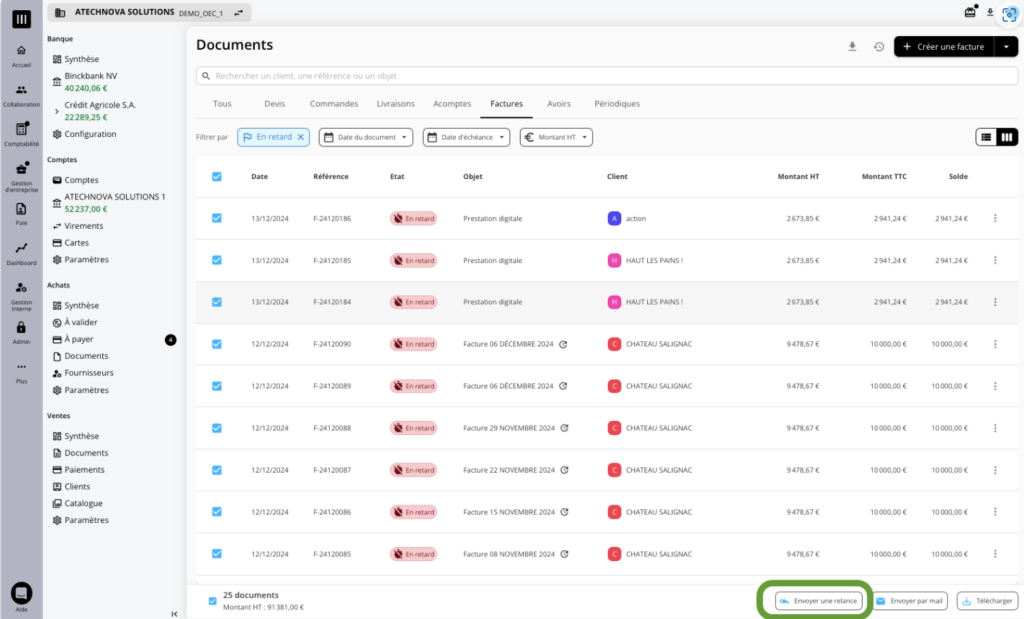The height and width of the screenshot is (619, 1024).
Task: Open the Date du document filter dropdown
Action: tap(366, 137)
